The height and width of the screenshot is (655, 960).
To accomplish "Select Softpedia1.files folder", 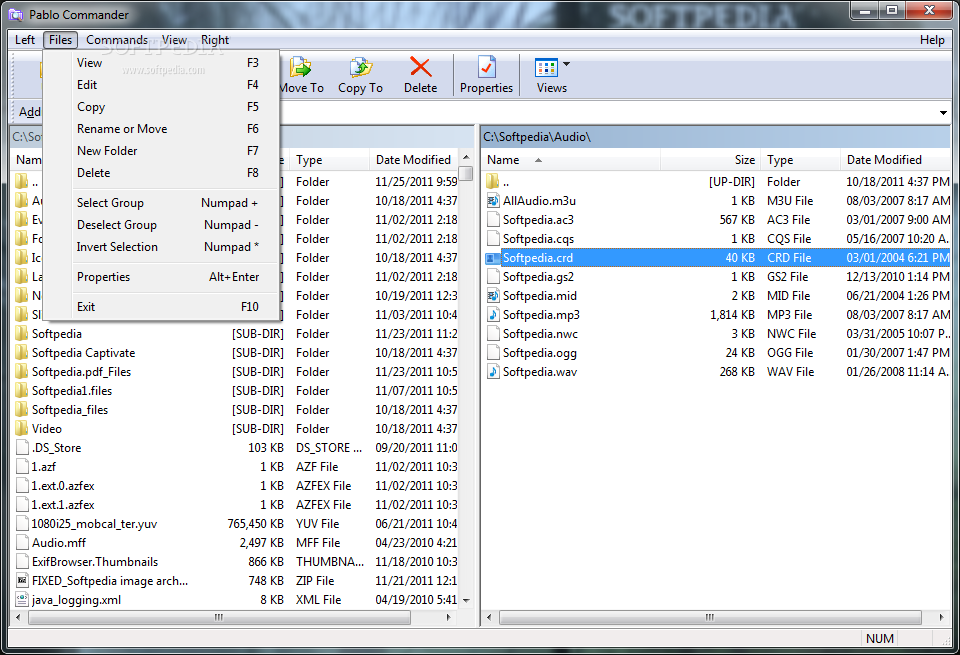I will (x=72, y=391).
